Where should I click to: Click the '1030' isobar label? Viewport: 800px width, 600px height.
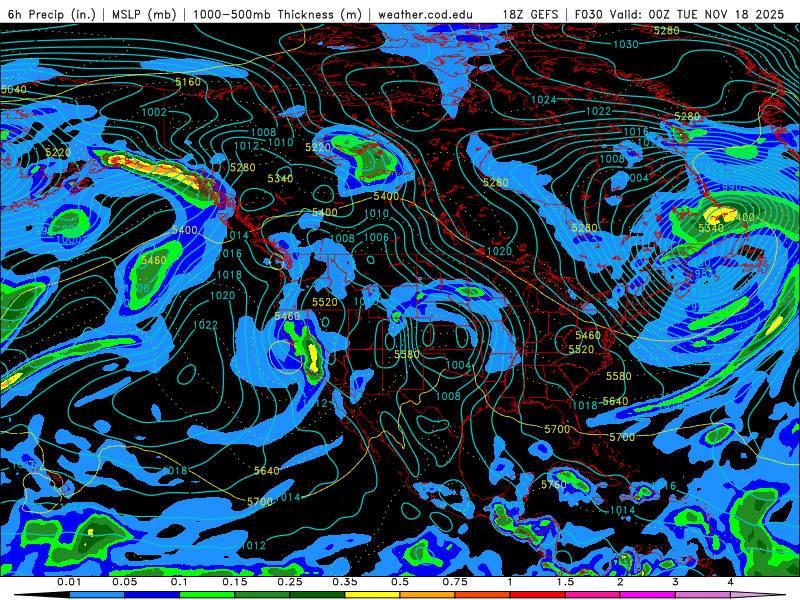click(x=626, y=44)
